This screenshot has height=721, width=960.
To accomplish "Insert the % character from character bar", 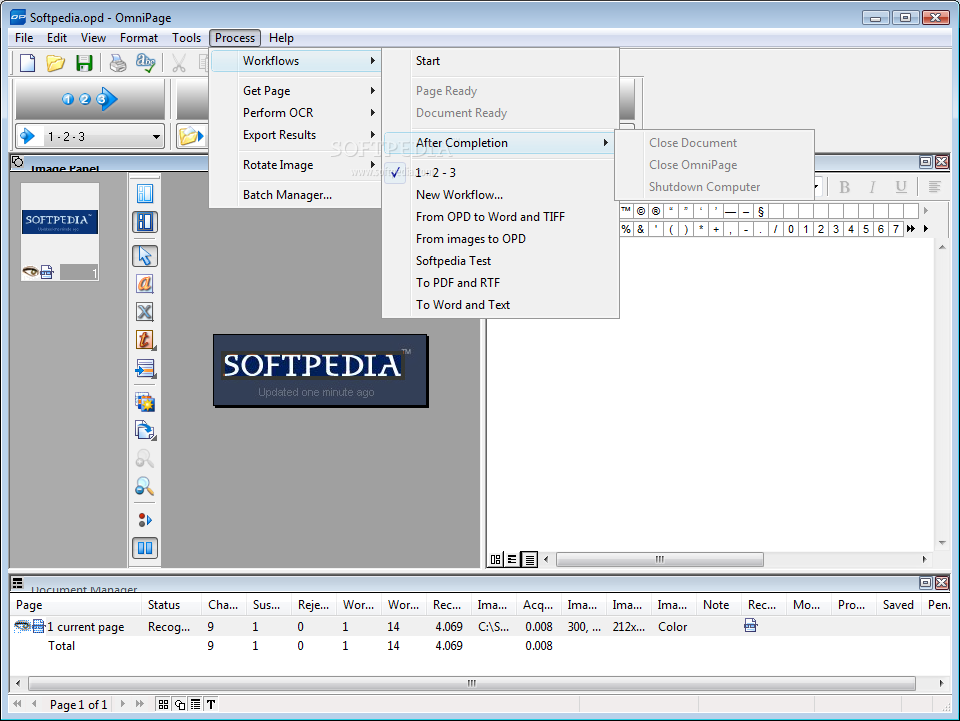I will [626, 229].
